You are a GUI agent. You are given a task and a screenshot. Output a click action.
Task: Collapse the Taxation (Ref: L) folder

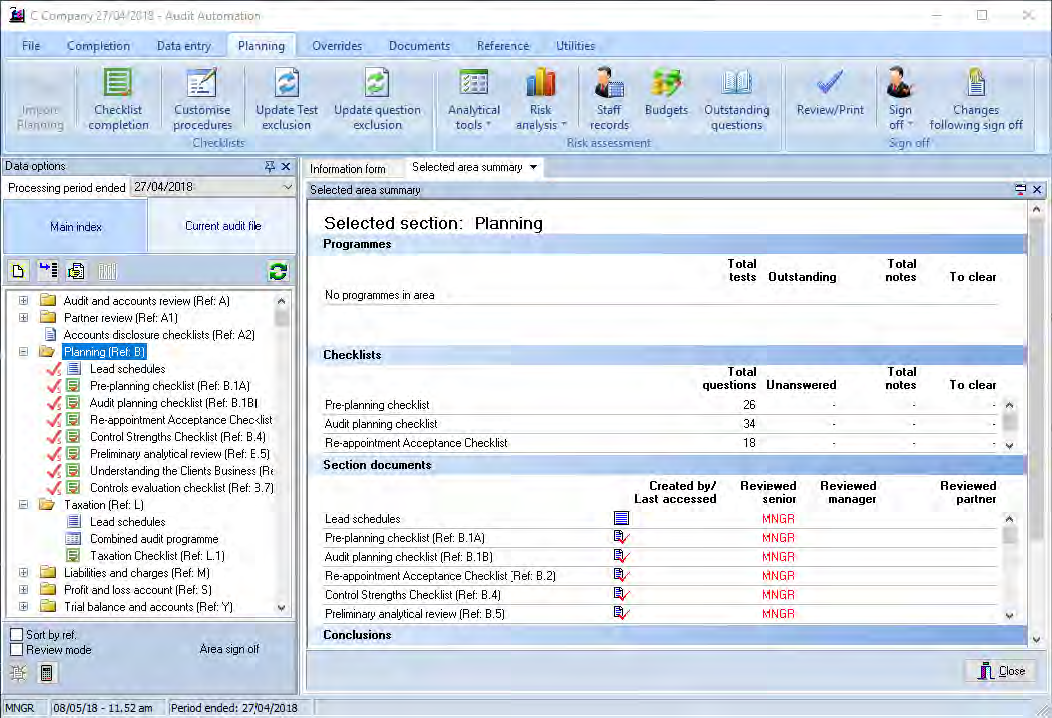click(x=23, y=505)
